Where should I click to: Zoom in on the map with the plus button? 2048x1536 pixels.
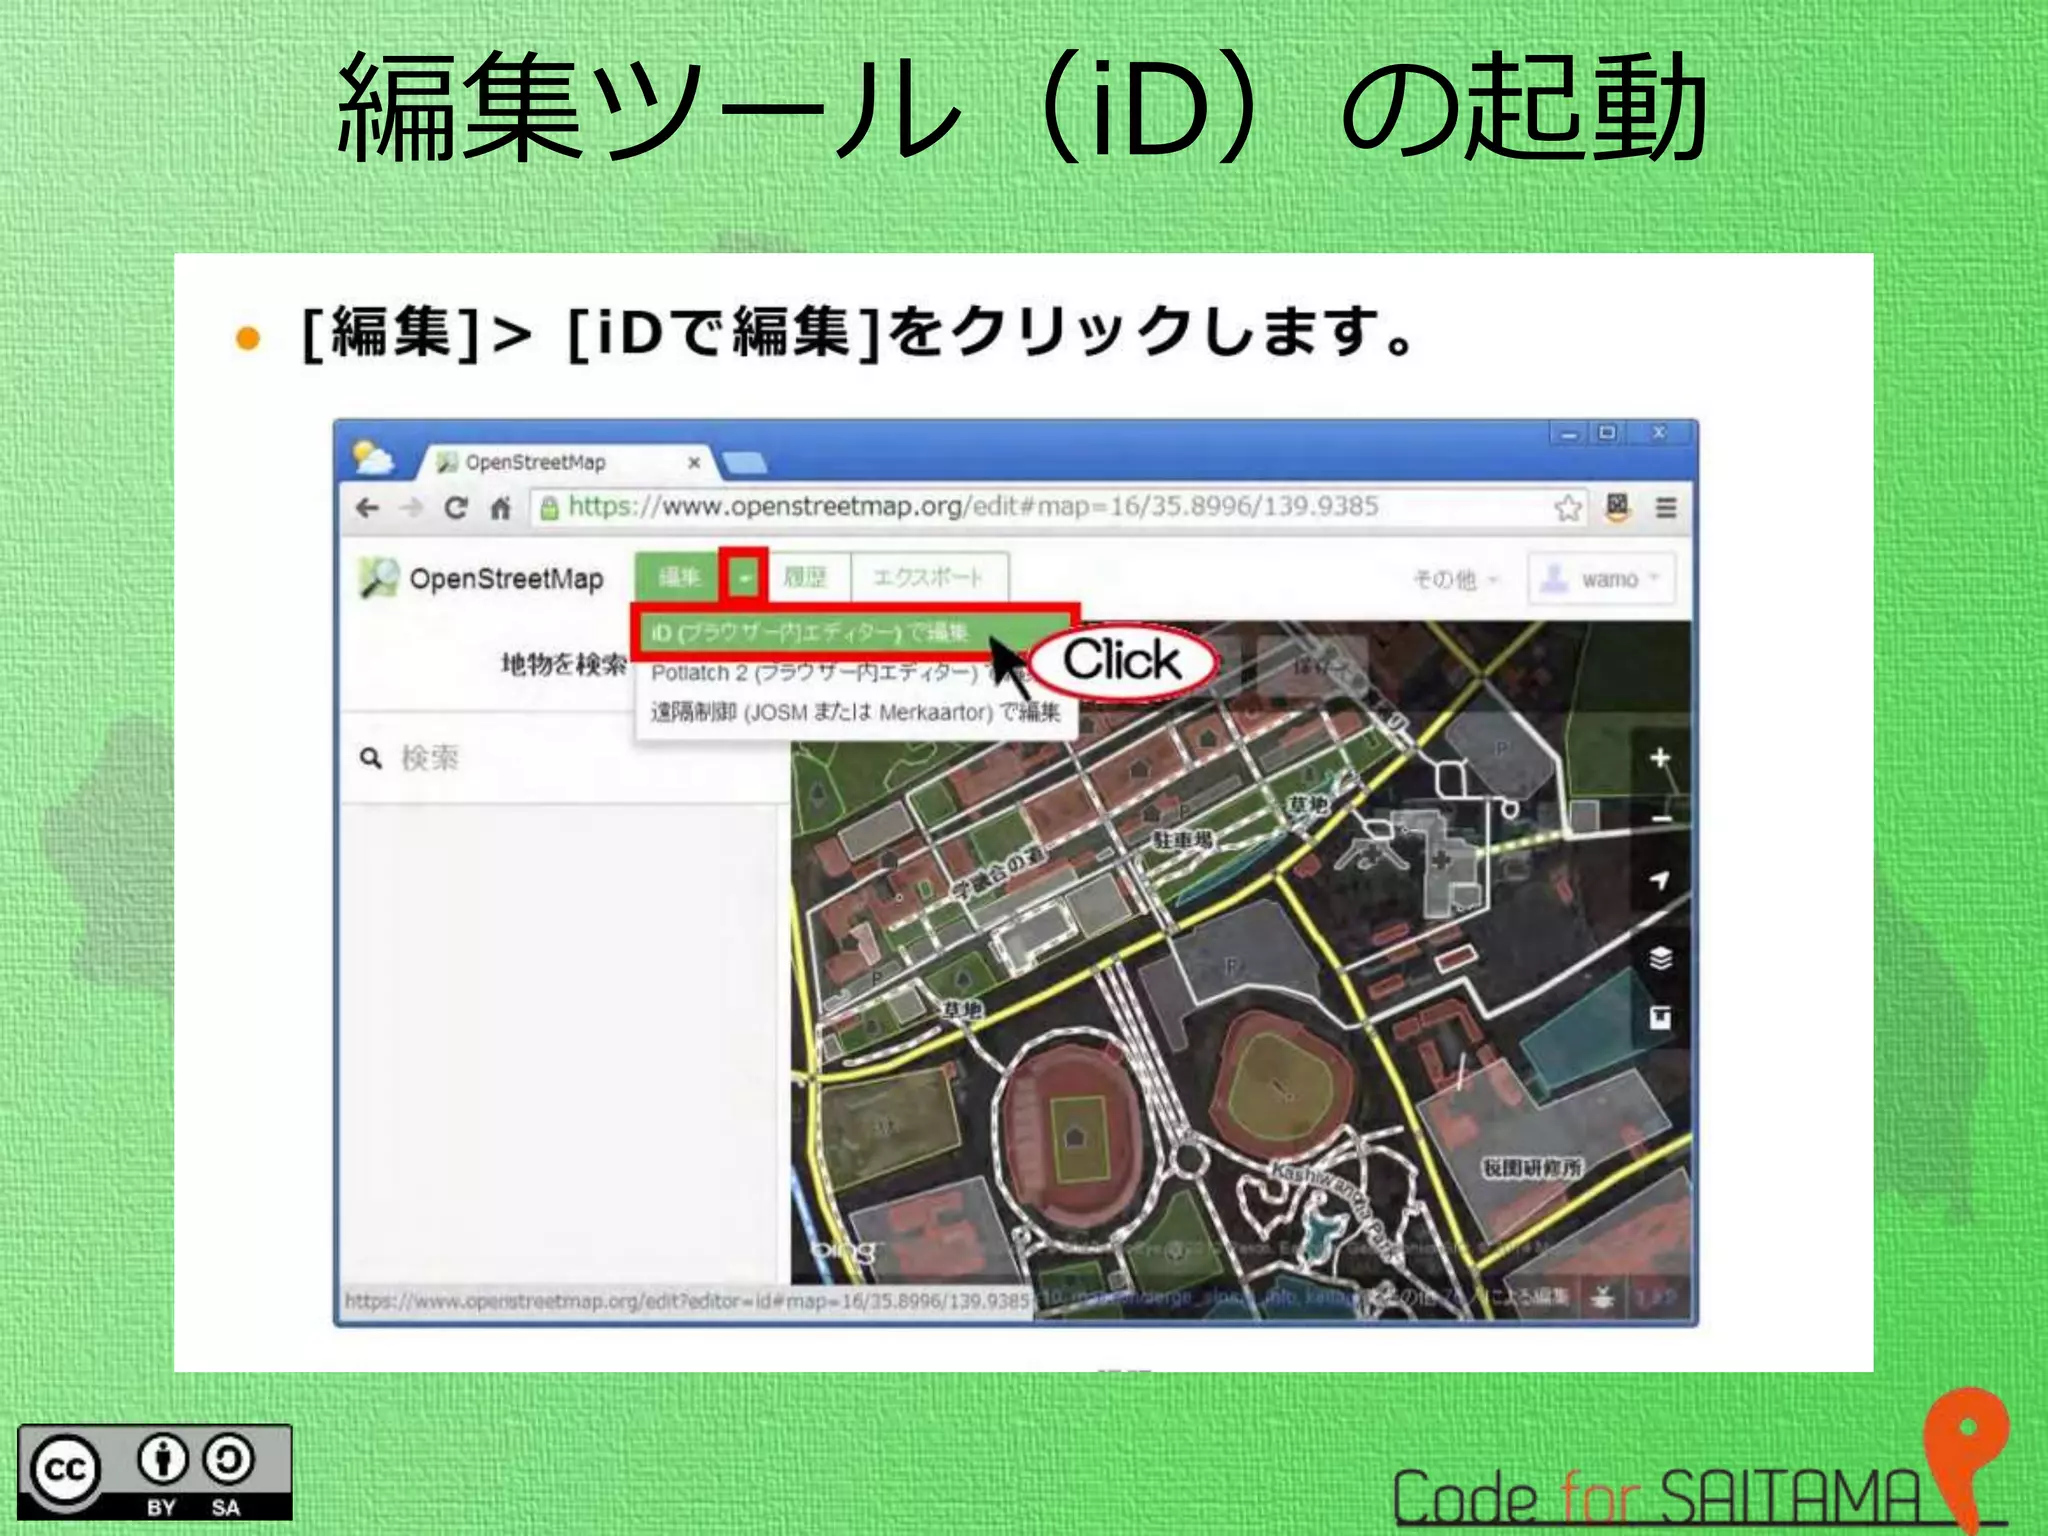coord(1660,757)
